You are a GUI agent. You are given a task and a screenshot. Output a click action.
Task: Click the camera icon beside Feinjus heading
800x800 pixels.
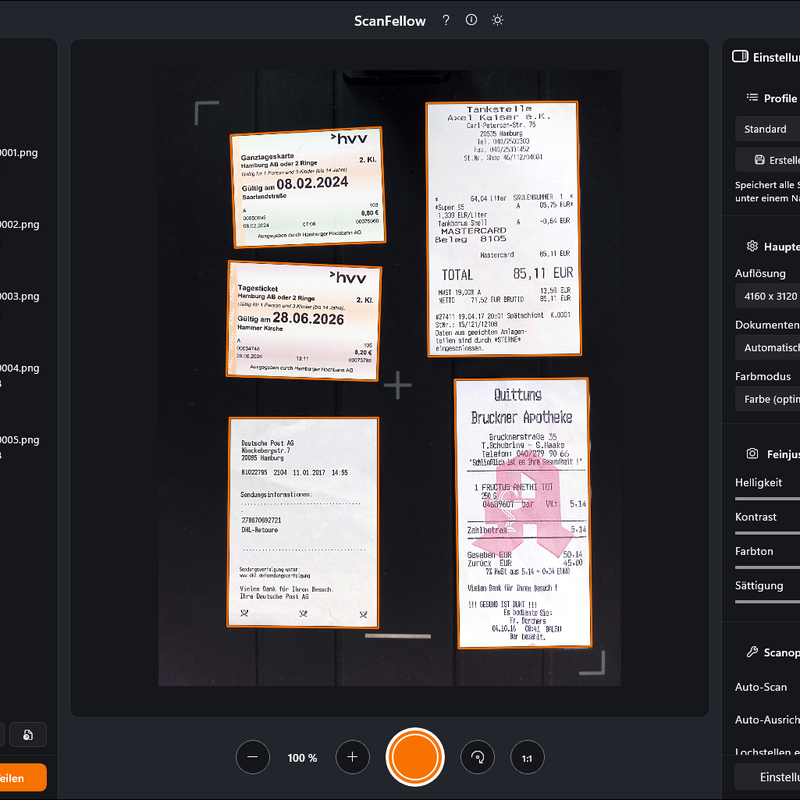(752, 454)
